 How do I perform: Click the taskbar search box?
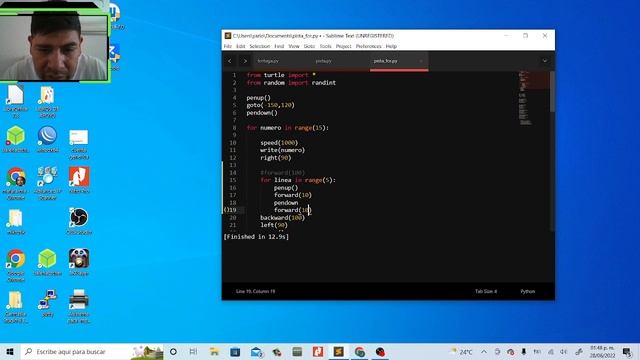pos(92,352)
